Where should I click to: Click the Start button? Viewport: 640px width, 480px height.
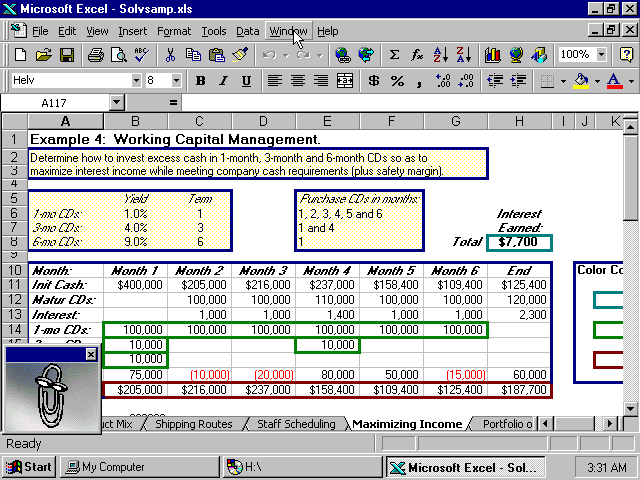pyautogui.click(x=28, y=467)
